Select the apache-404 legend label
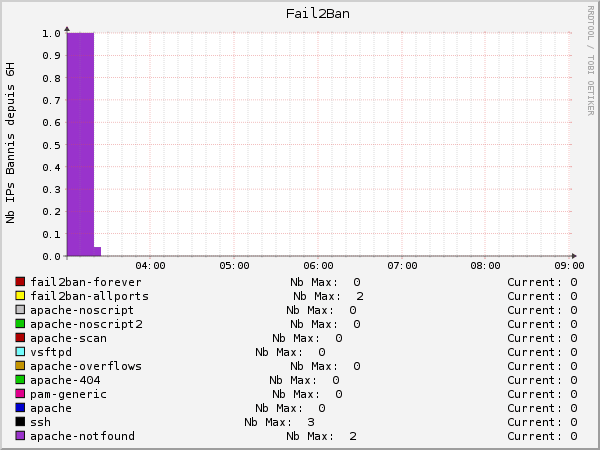Viewport: 600px width, 450px height. [65, 380]
